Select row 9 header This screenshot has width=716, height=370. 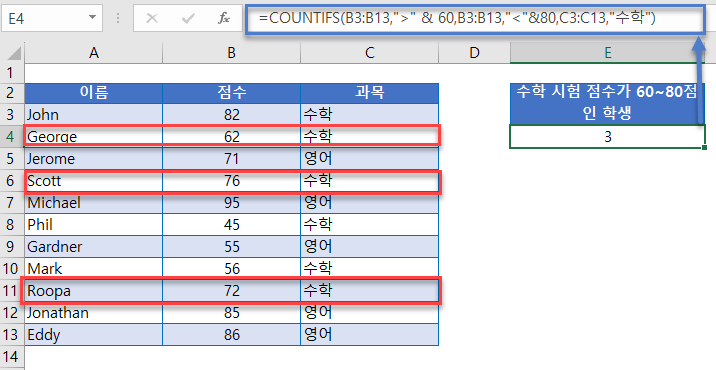[11, 247]
